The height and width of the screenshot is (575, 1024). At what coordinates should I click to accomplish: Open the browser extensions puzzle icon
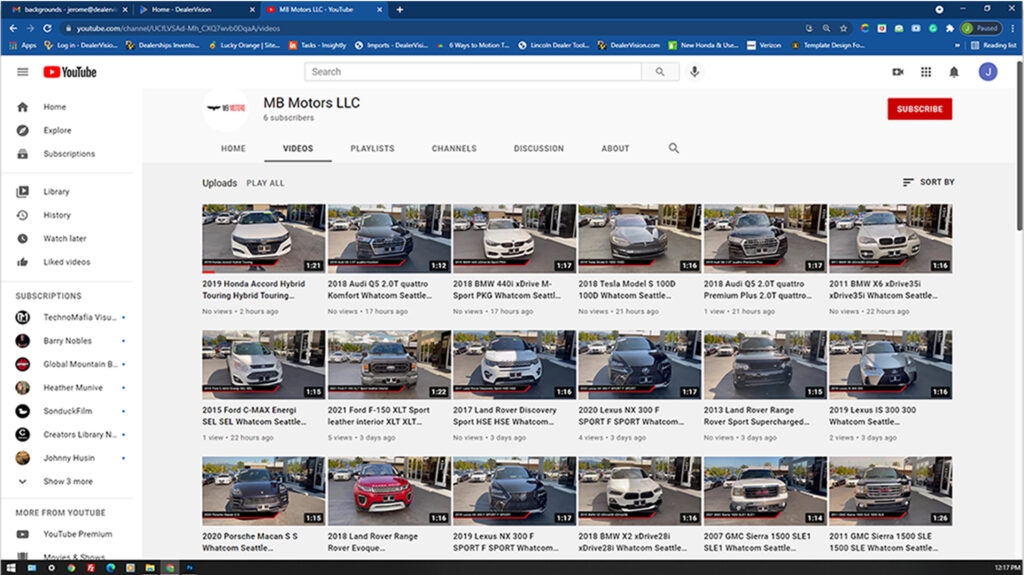click(950, 28)
